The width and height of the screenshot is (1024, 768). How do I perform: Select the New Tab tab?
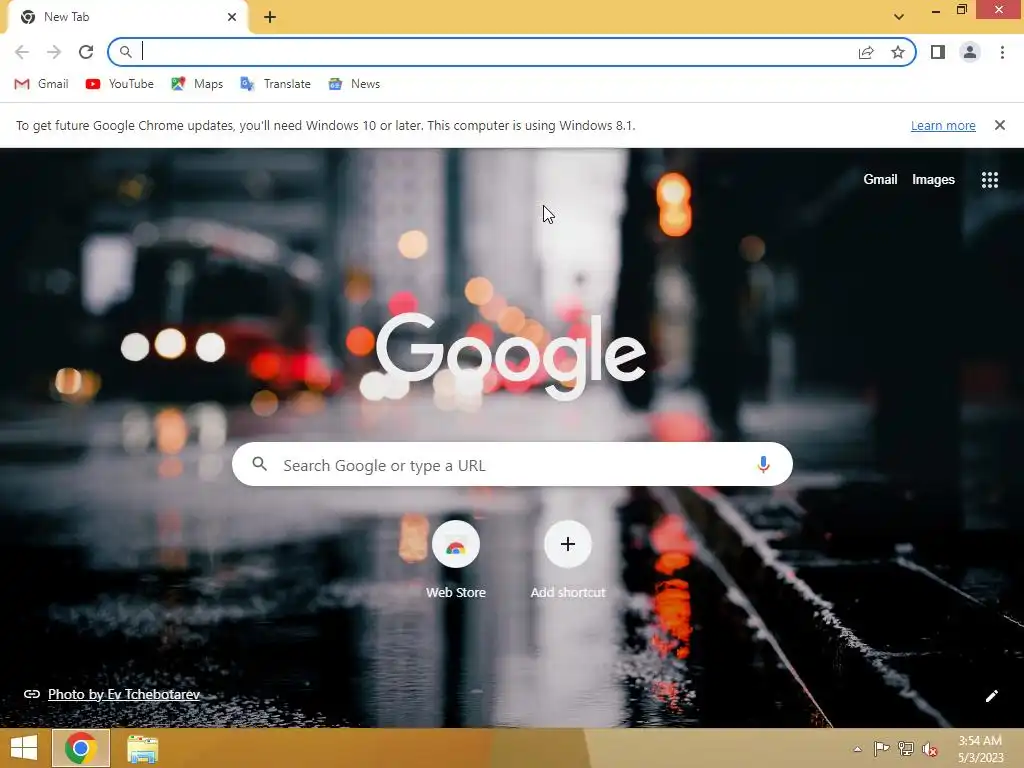127,17
